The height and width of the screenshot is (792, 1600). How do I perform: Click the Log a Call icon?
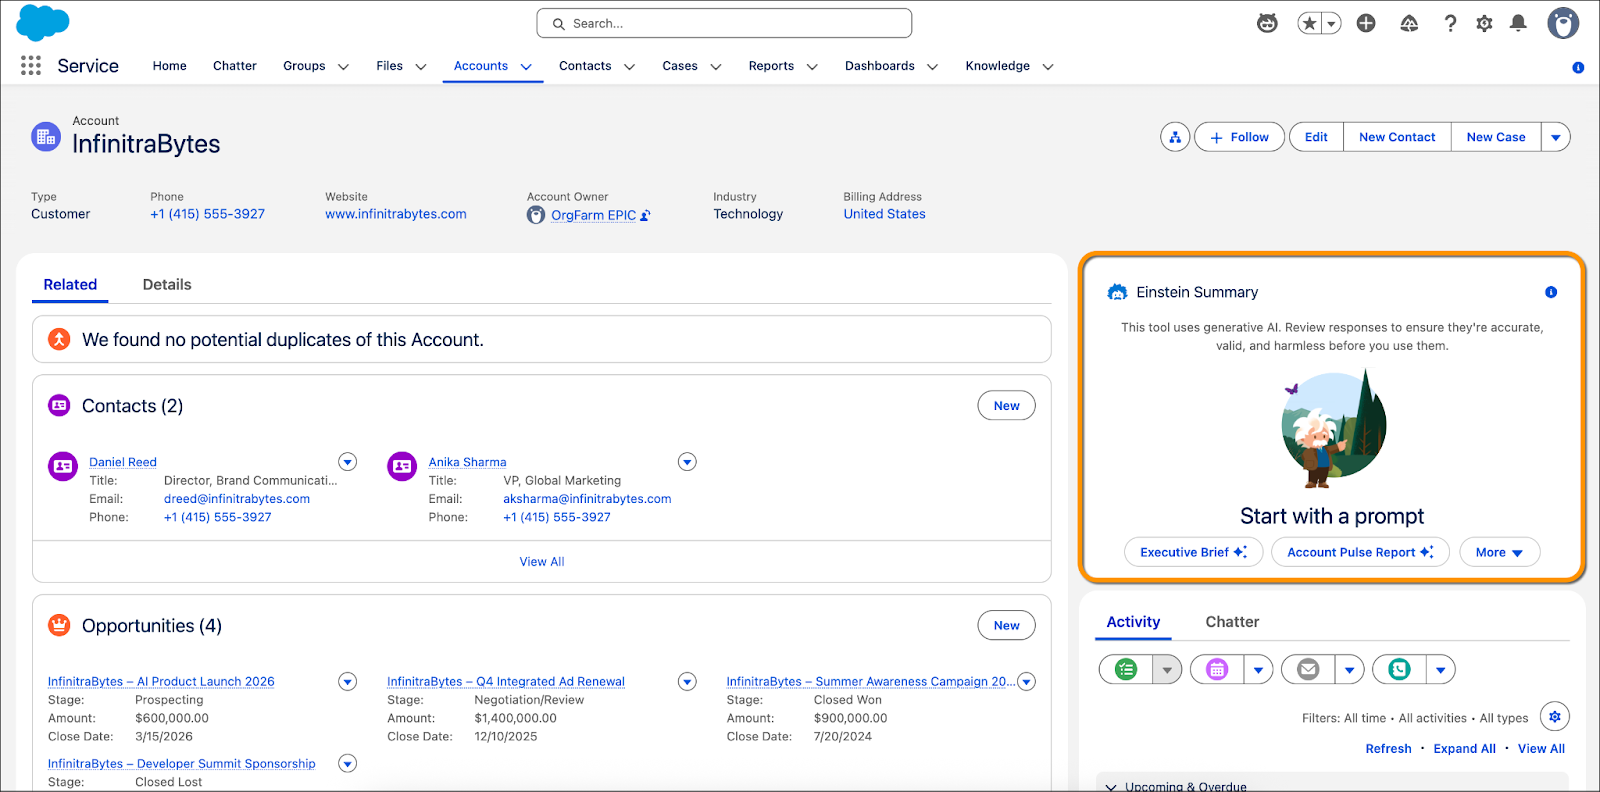[1399, 669]
